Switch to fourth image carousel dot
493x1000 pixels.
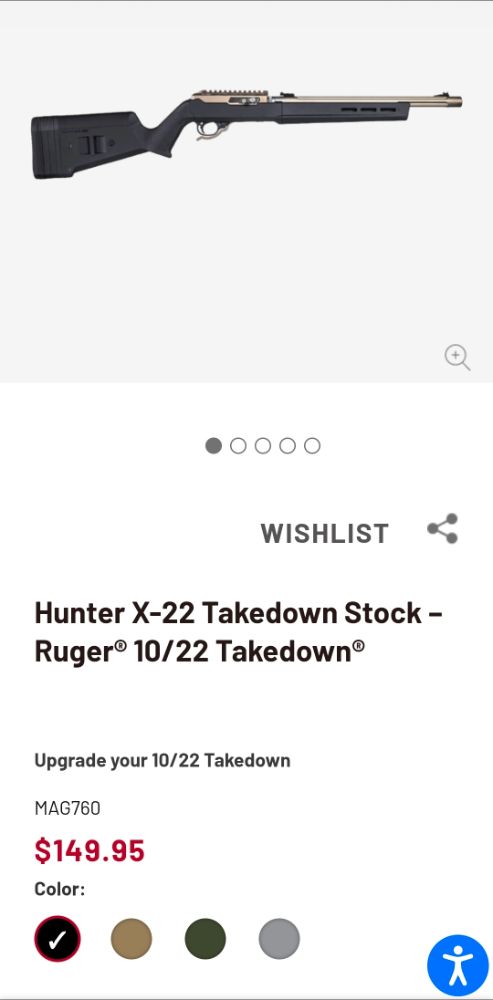288,446
